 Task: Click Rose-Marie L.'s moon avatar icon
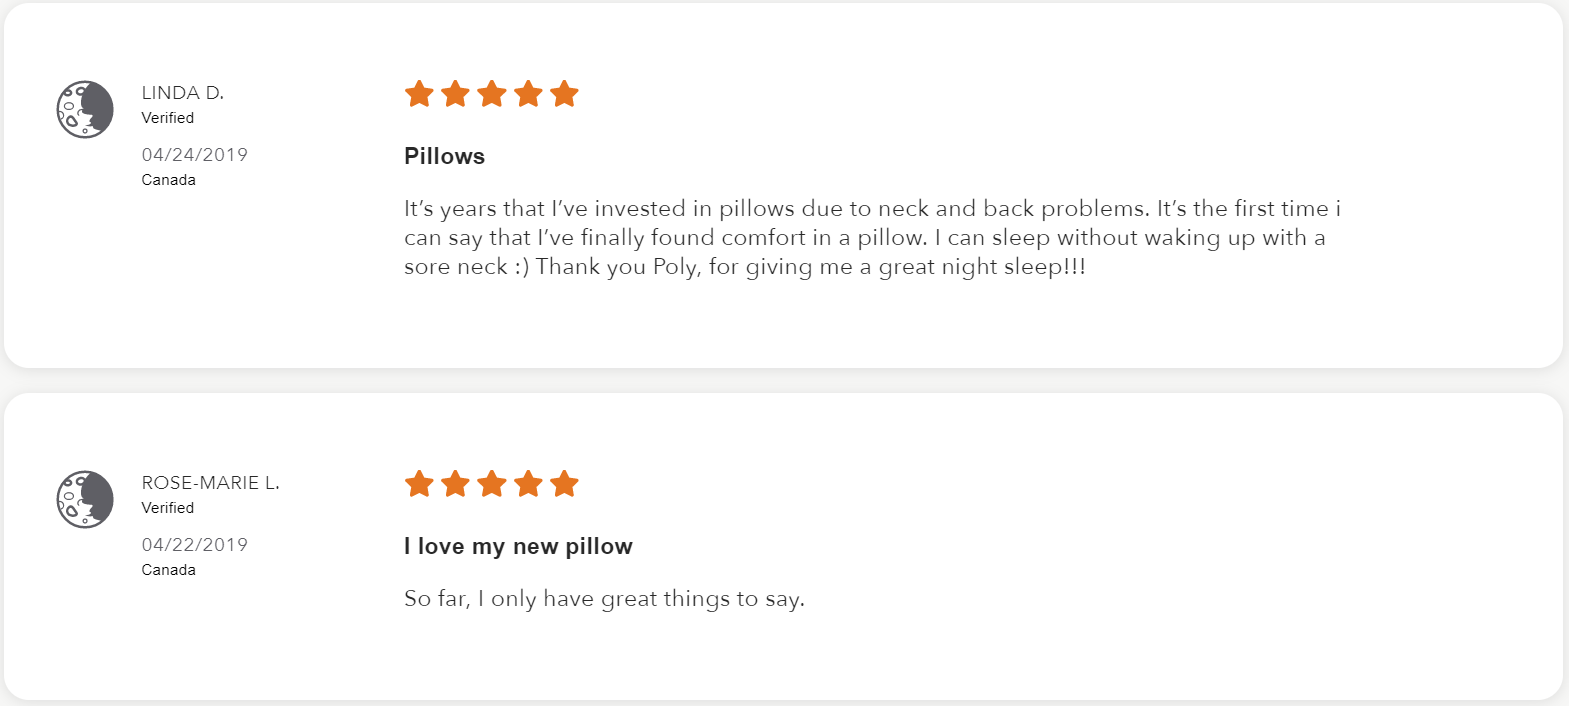click(85, 499)
